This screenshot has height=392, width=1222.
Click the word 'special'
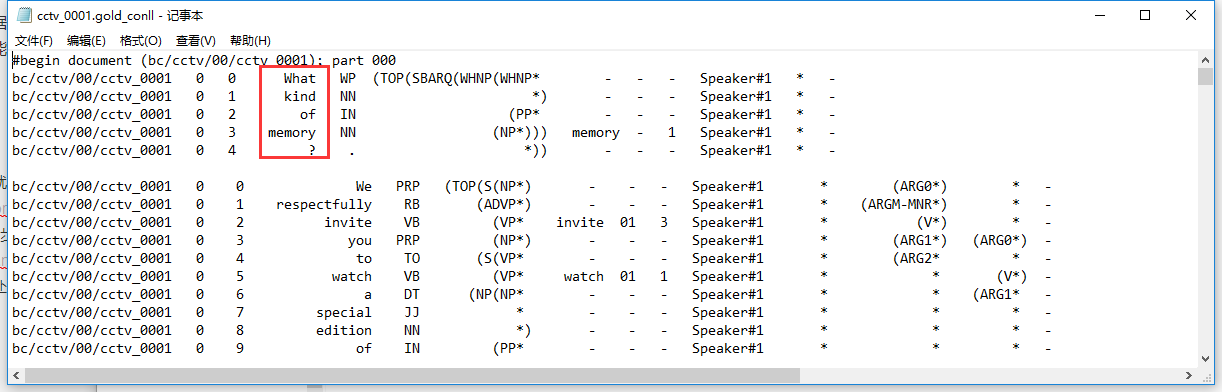[344, 312]
